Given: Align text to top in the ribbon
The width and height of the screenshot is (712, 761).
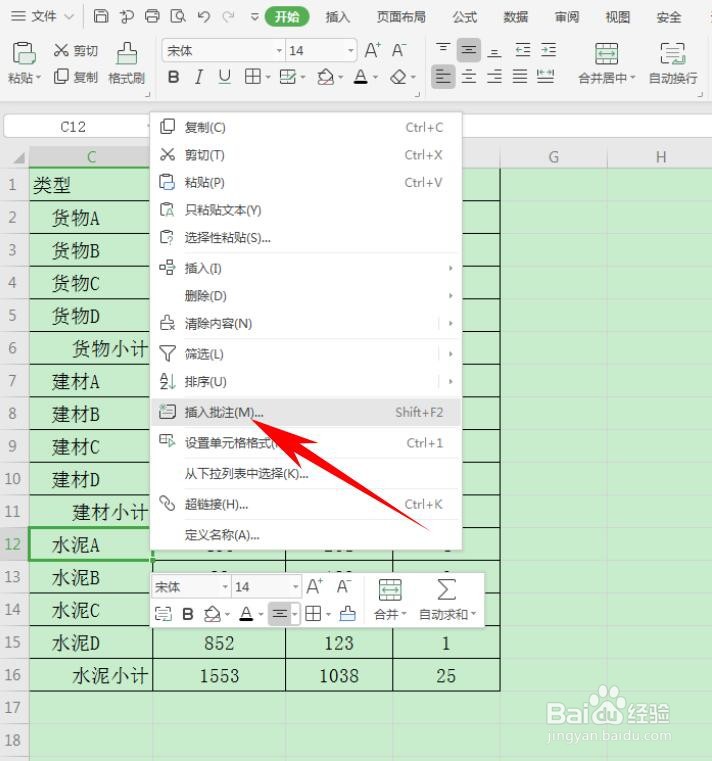Looking at the screenshot, I should tap(443, 50).
